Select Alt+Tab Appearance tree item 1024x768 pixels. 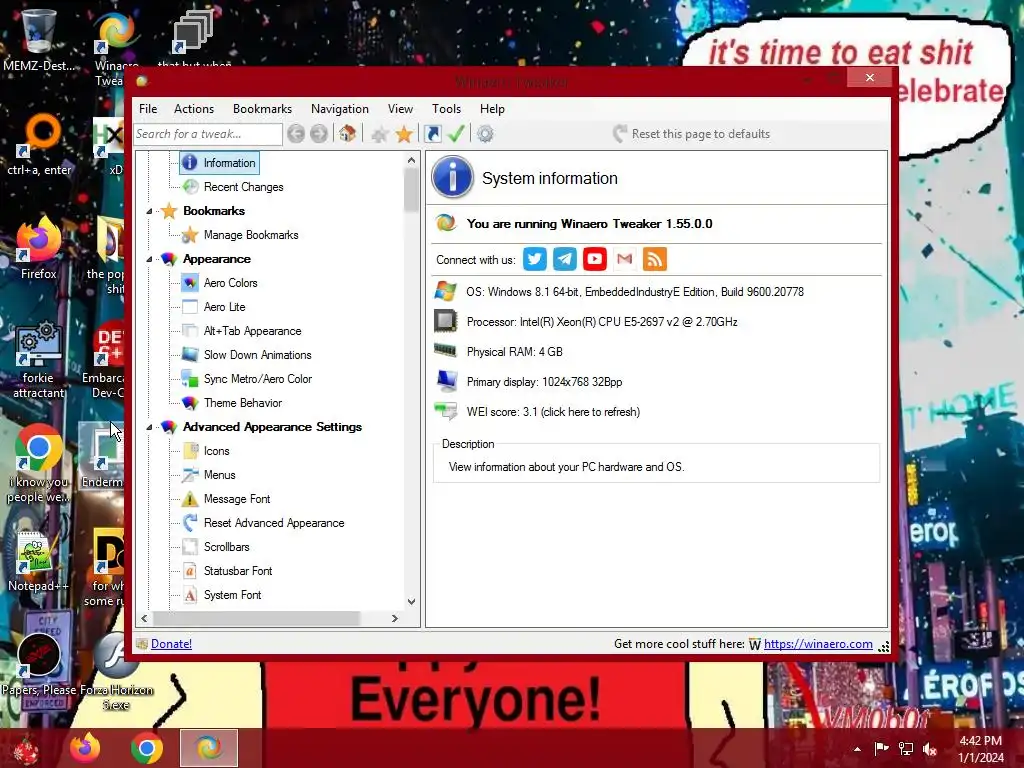252,331
